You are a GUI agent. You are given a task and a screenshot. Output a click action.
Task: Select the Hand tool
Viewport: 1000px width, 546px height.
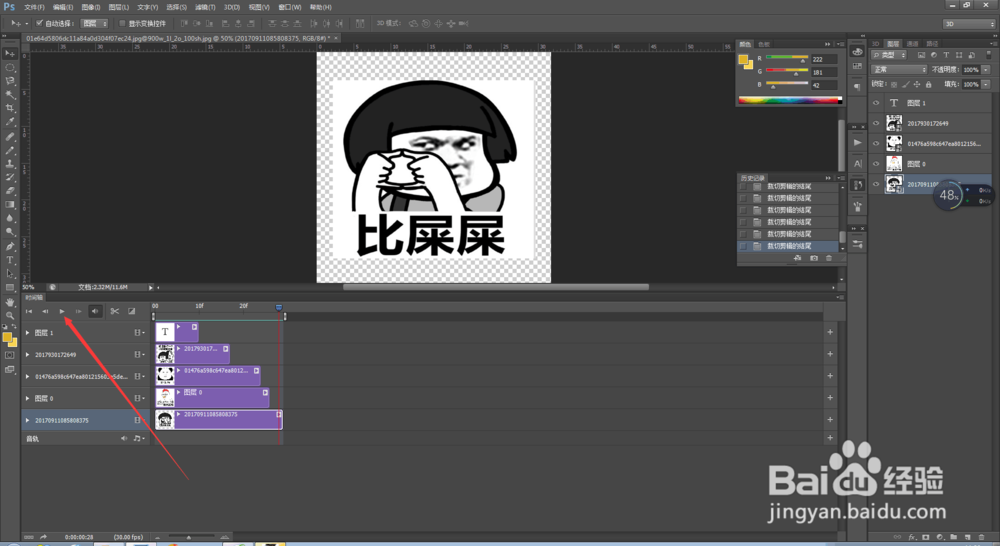[10, 302]
